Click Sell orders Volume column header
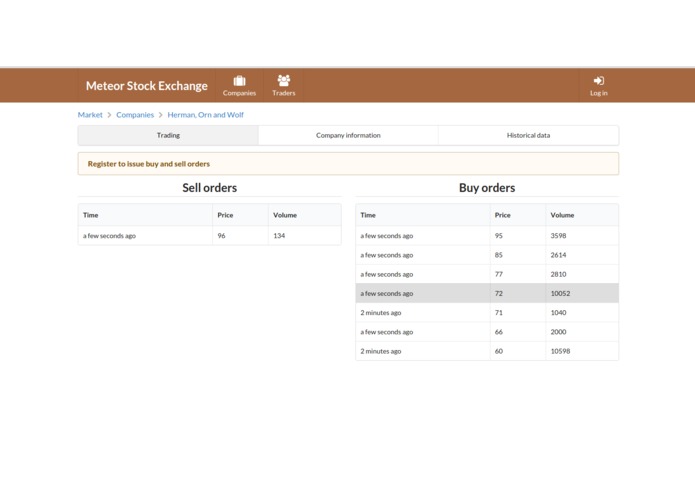 (305, 215)
